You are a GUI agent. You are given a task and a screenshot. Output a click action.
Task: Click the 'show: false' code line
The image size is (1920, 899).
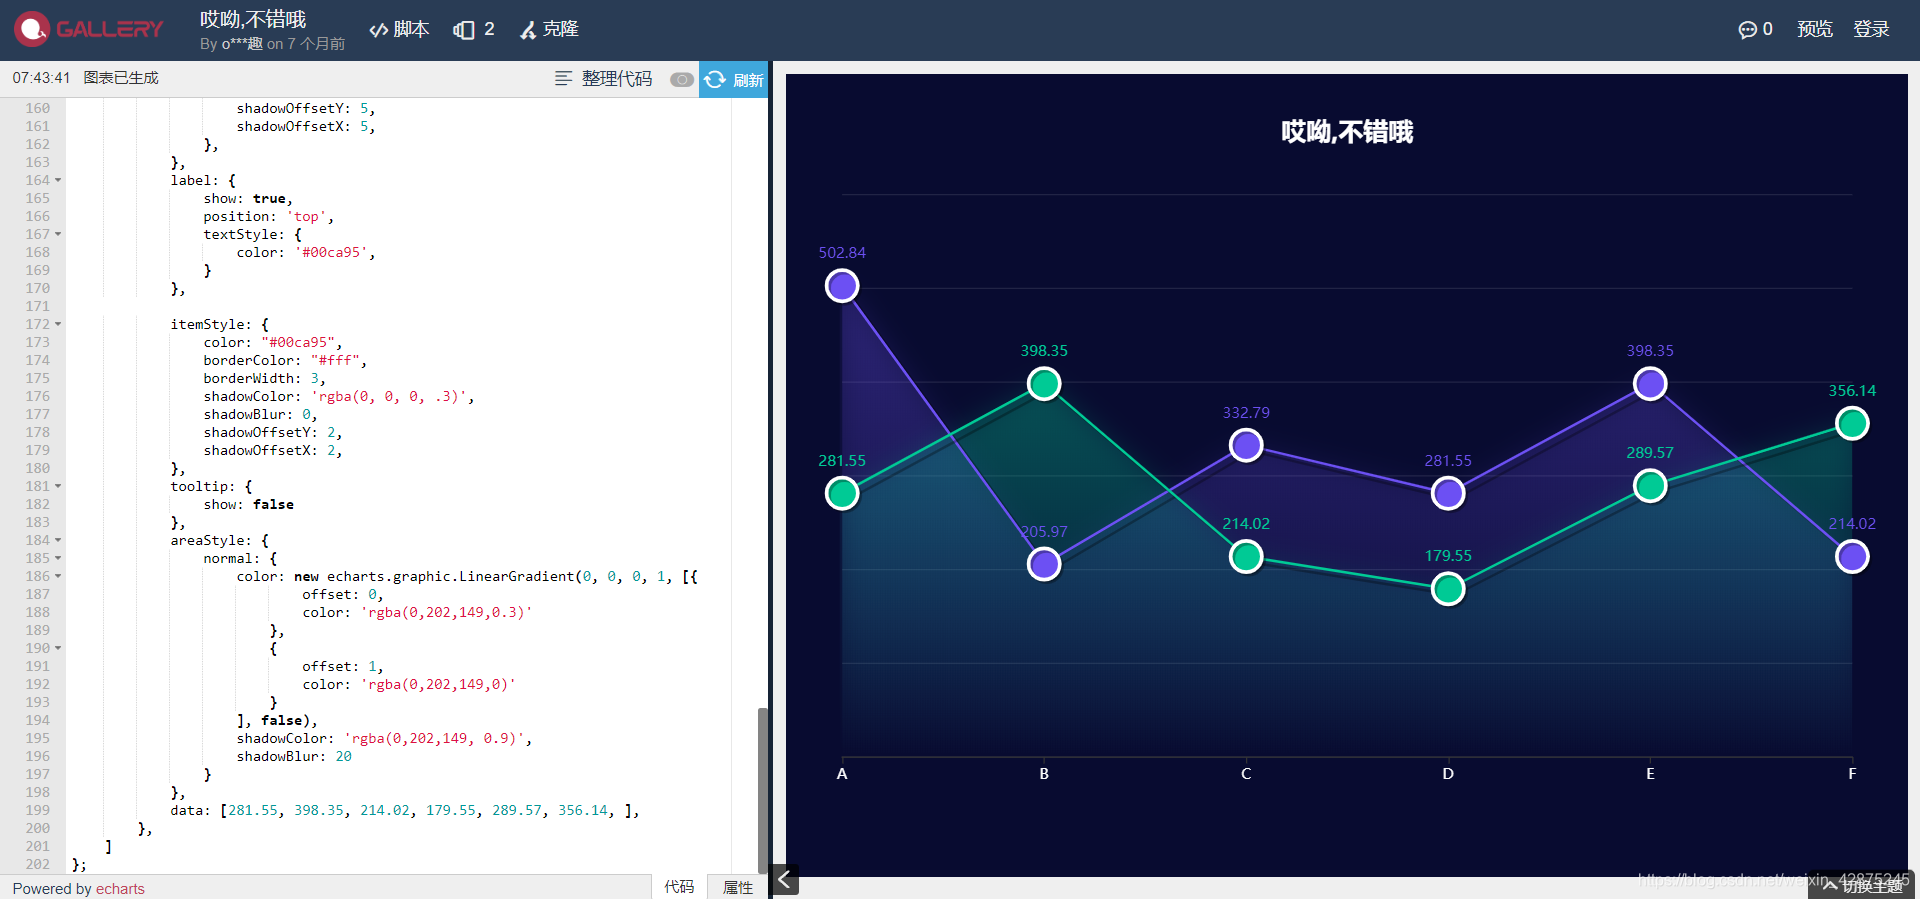[249, 504]
